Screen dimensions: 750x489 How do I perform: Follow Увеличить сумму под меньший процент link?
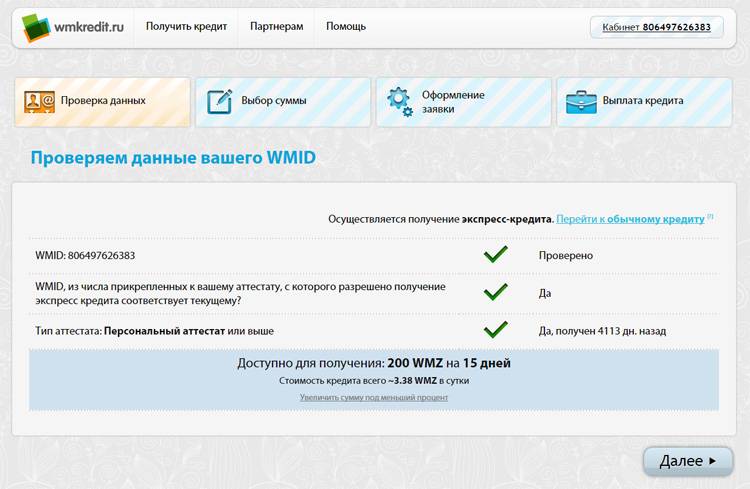tap(374, 397)
